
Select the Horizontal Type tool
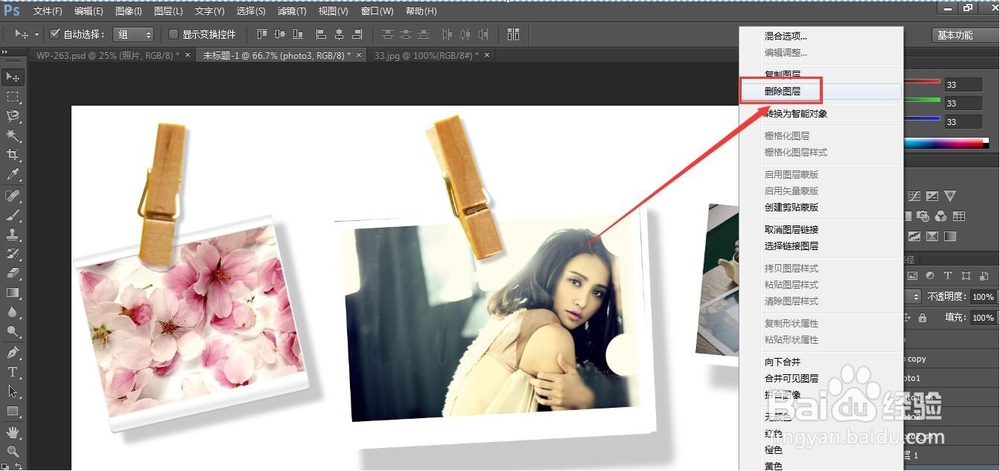pyautogui.click(x=13, y=372)
